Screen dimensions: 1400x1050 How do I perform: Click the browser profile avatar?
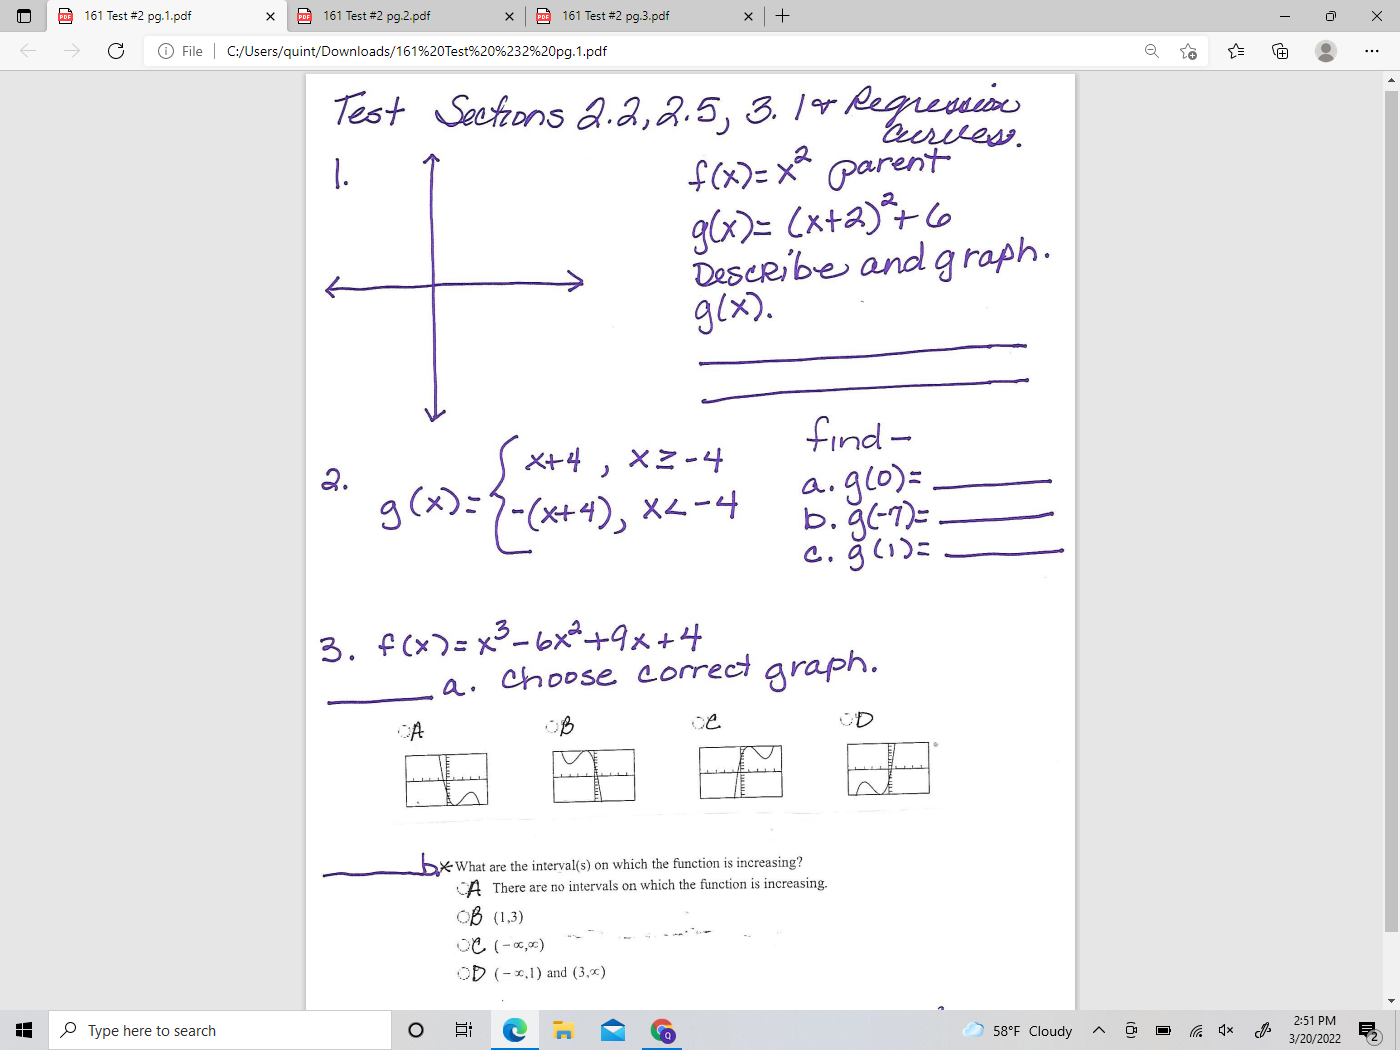click(x=1326, y=50)
